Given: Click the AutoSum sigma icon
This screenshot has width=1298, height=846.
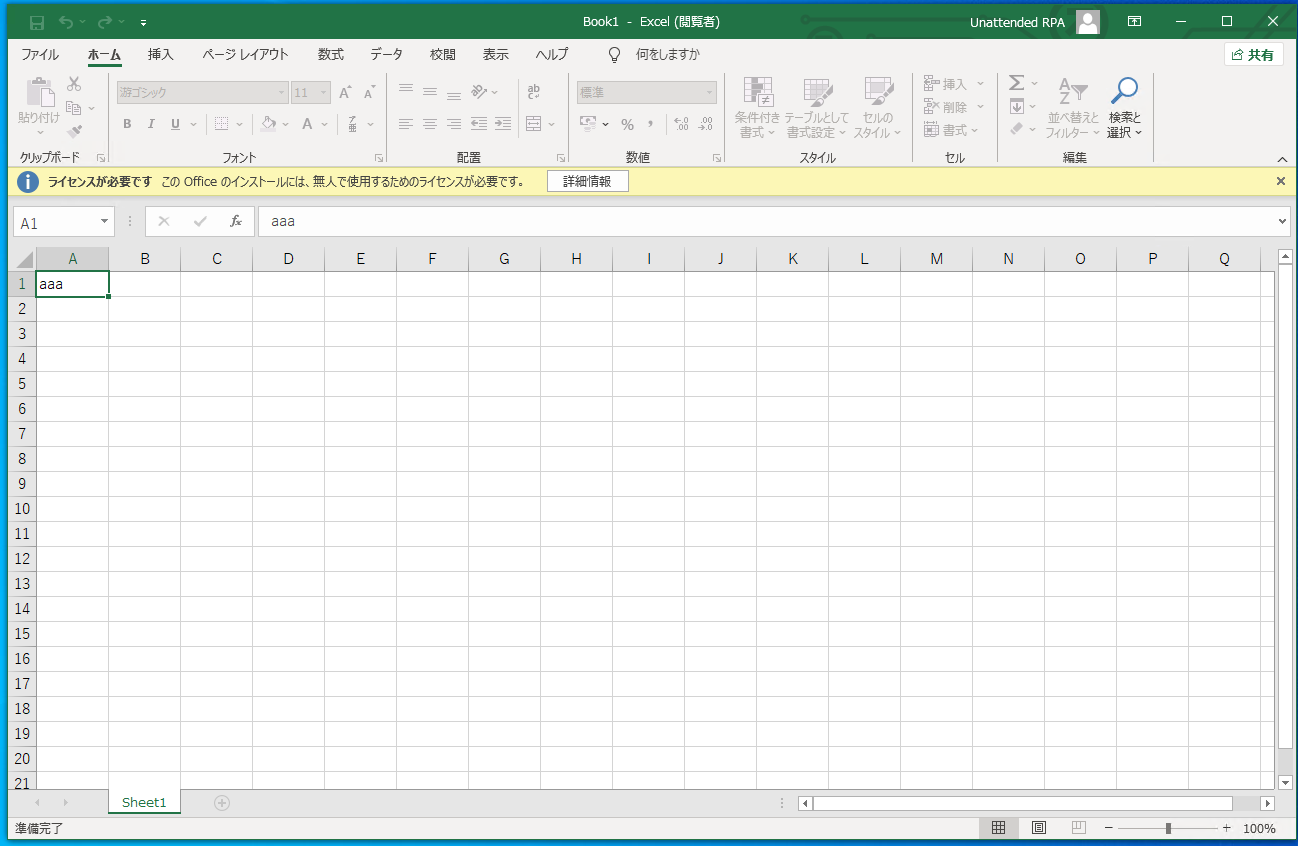Looking at the screenshot, I should pyautogui.click(x=1017, y=83).
